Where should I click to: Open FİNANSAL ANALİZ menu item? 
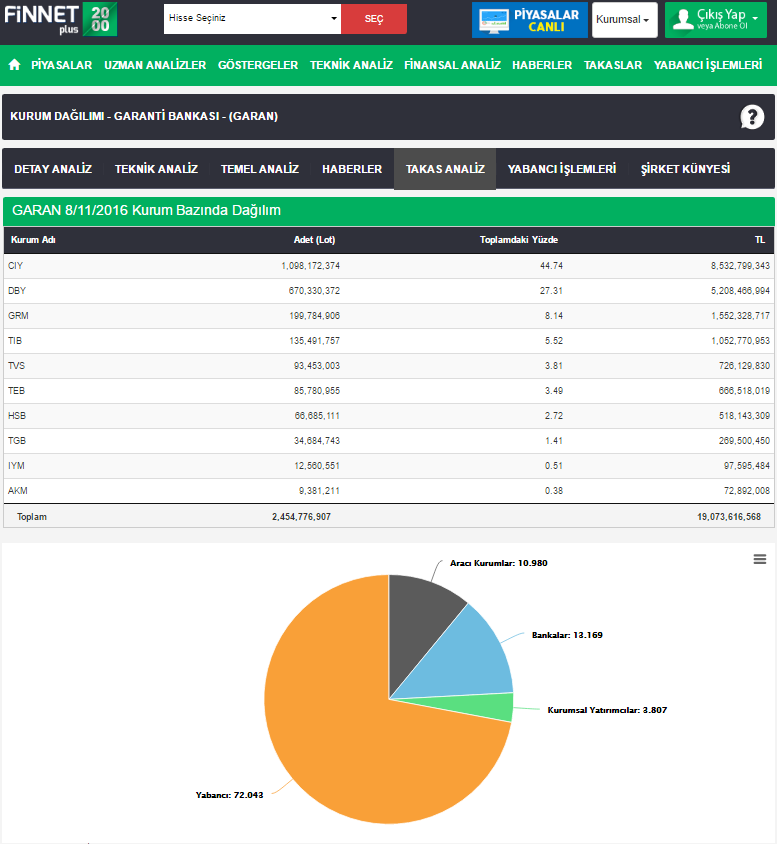pos(453,65)
